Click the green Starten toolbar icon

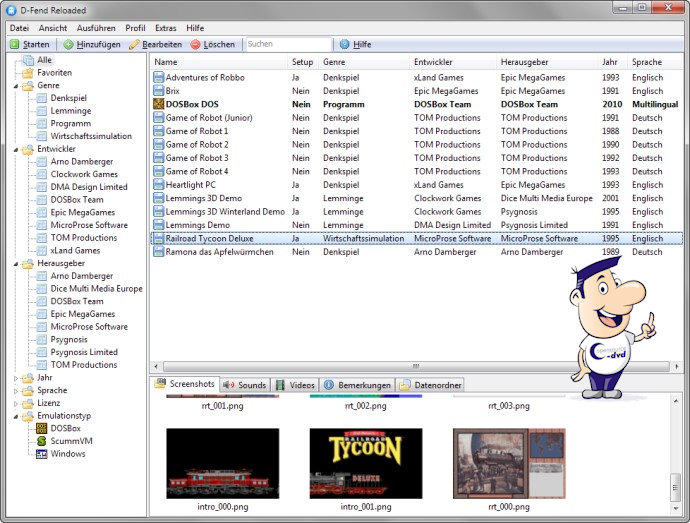point(14,45)
